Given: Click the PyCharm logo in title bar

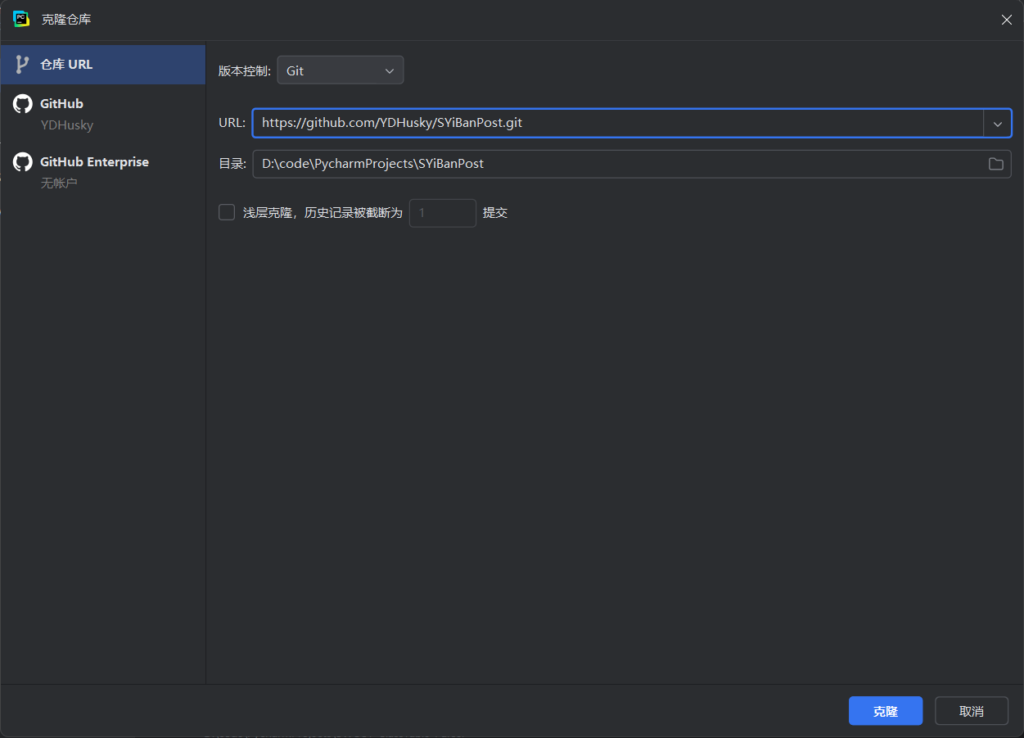Looking at the screenshot, I should point(21,19).
